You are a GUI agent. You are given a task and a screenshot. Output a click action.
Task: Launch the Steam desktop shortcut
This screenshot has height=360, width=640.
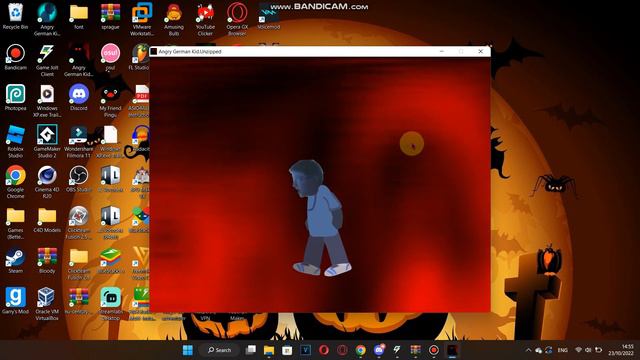click(16, 260)
